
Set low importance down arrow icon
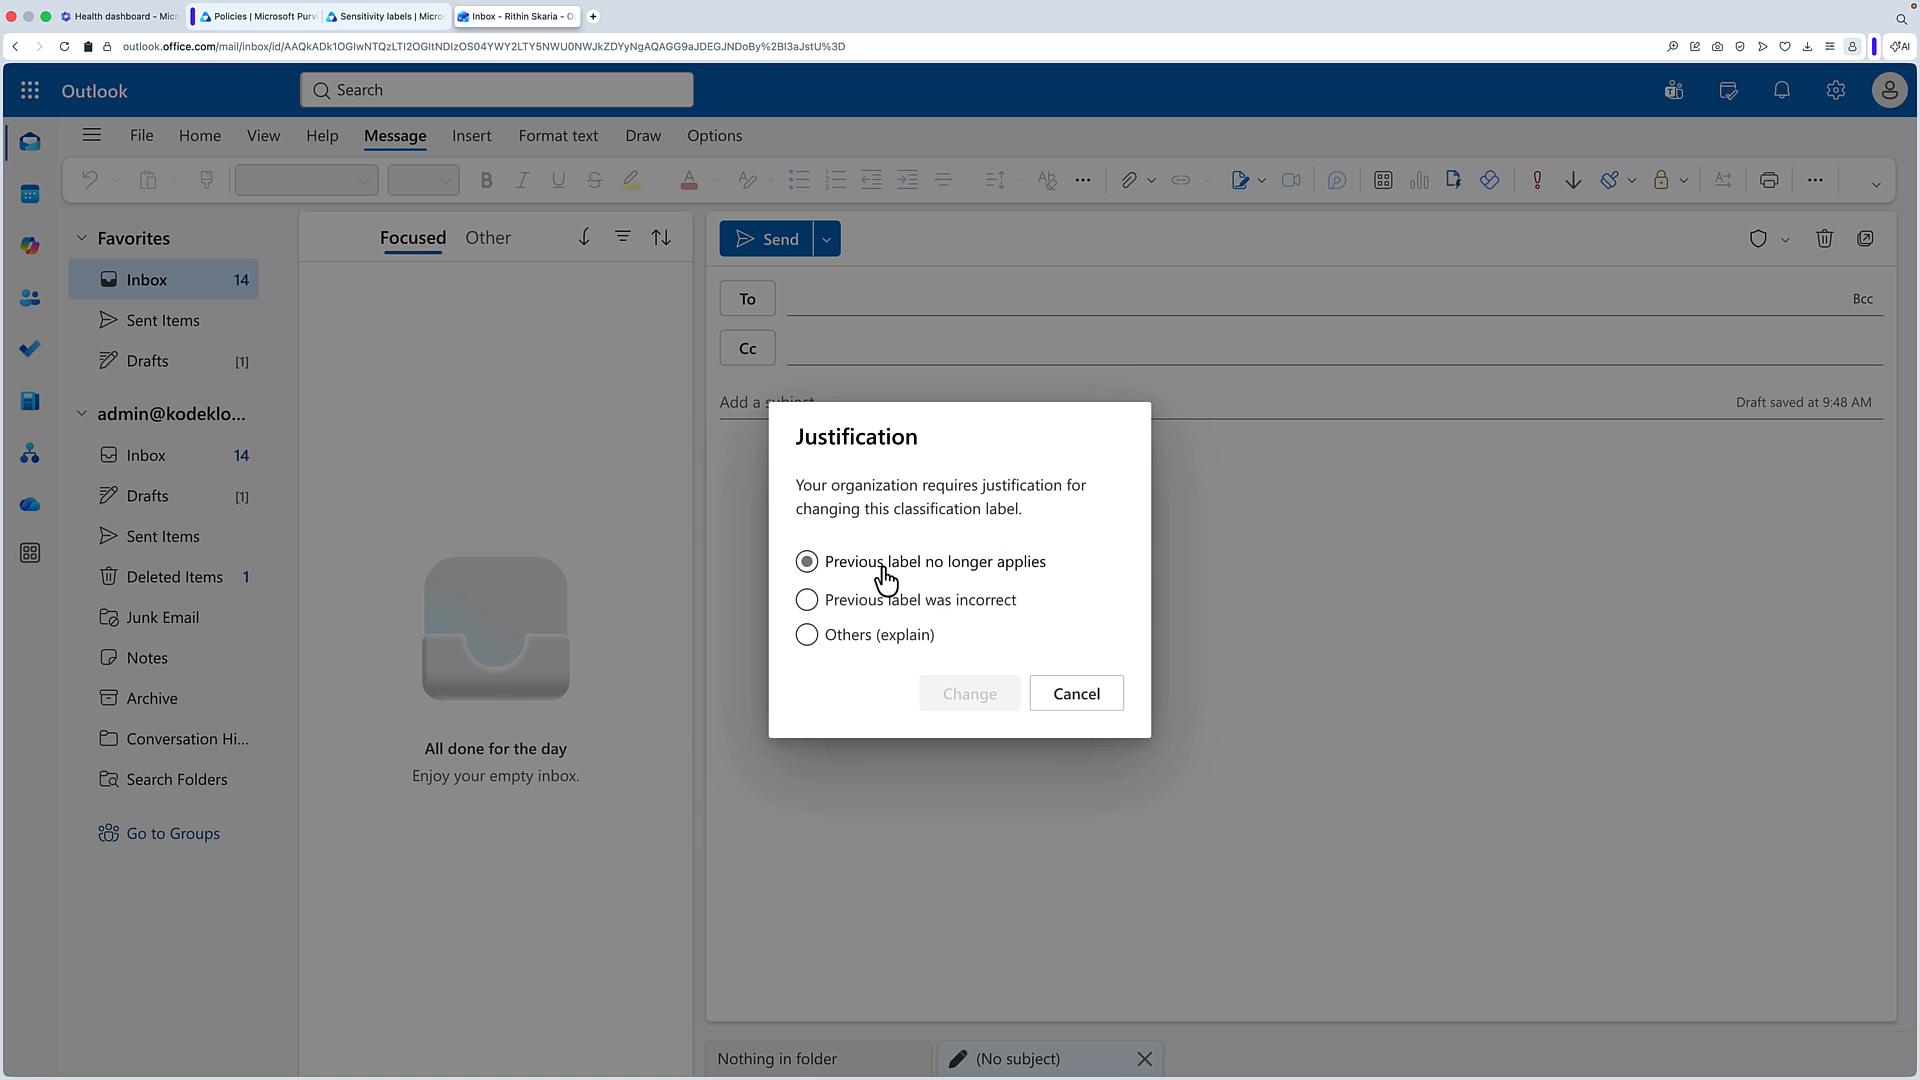1573,180
